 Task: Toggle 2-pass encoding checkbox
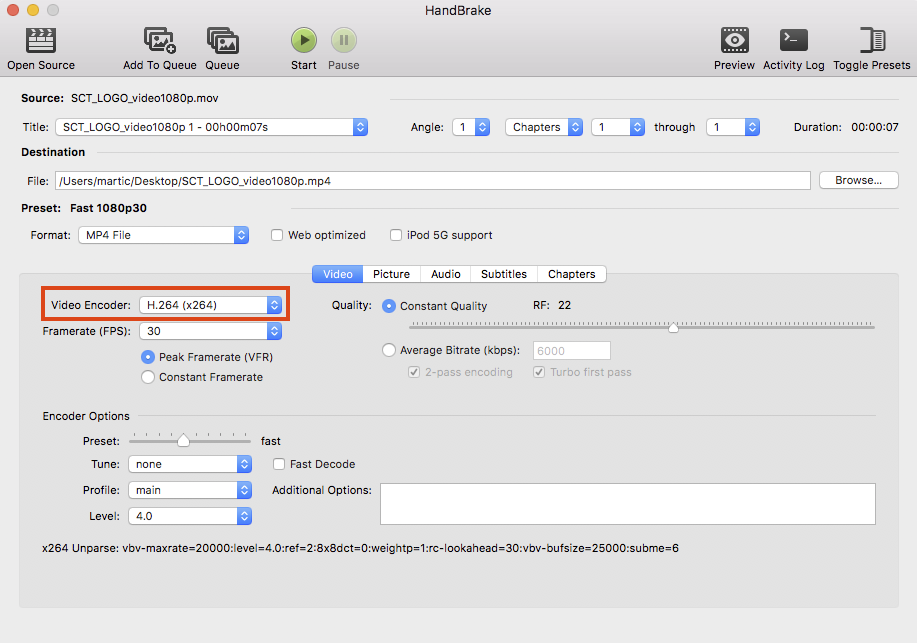413,372
